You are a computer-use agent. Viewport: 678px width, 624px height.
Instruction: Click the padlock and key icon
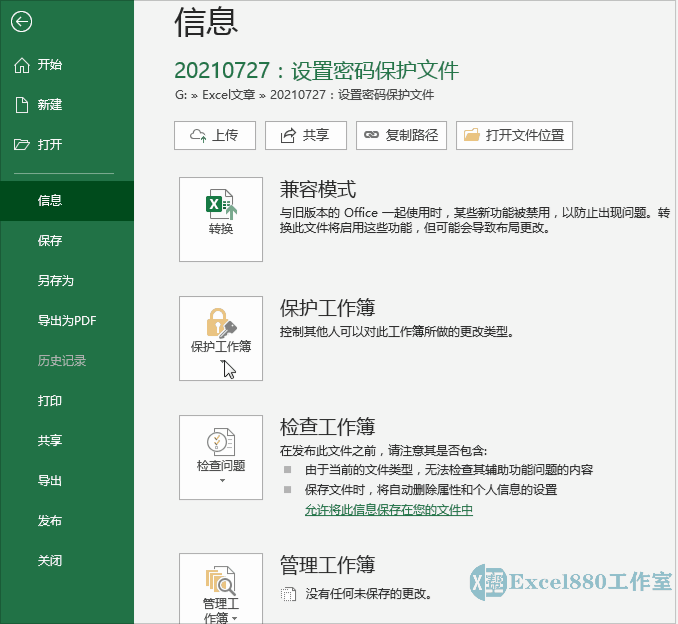[x=221, y=323]
